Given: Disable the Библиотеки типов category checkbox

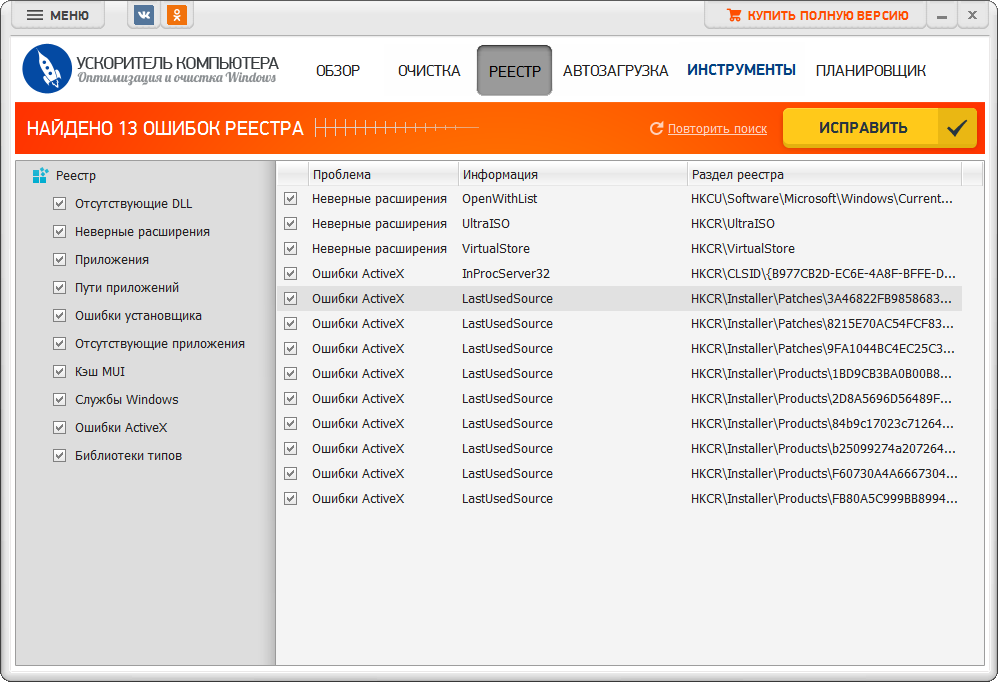Looking at the screenshot, I should pos(59,456).
